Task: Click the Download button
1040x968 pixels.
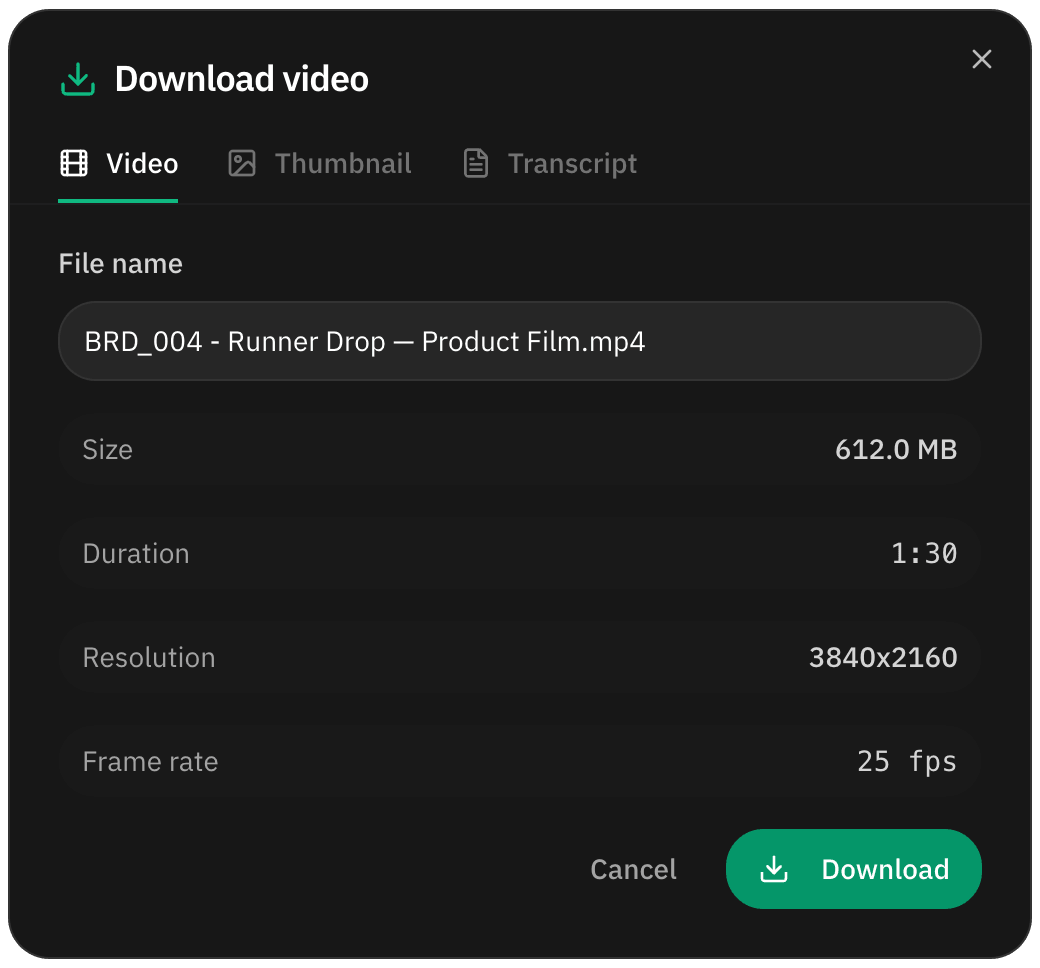Action: [x=854, y=868]
